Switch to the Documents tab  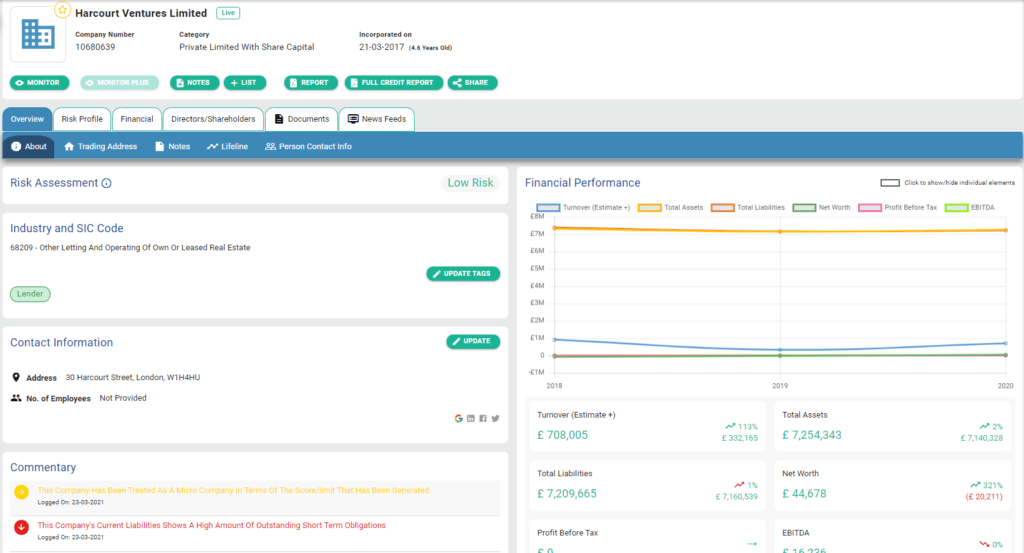tap(302, 119)
